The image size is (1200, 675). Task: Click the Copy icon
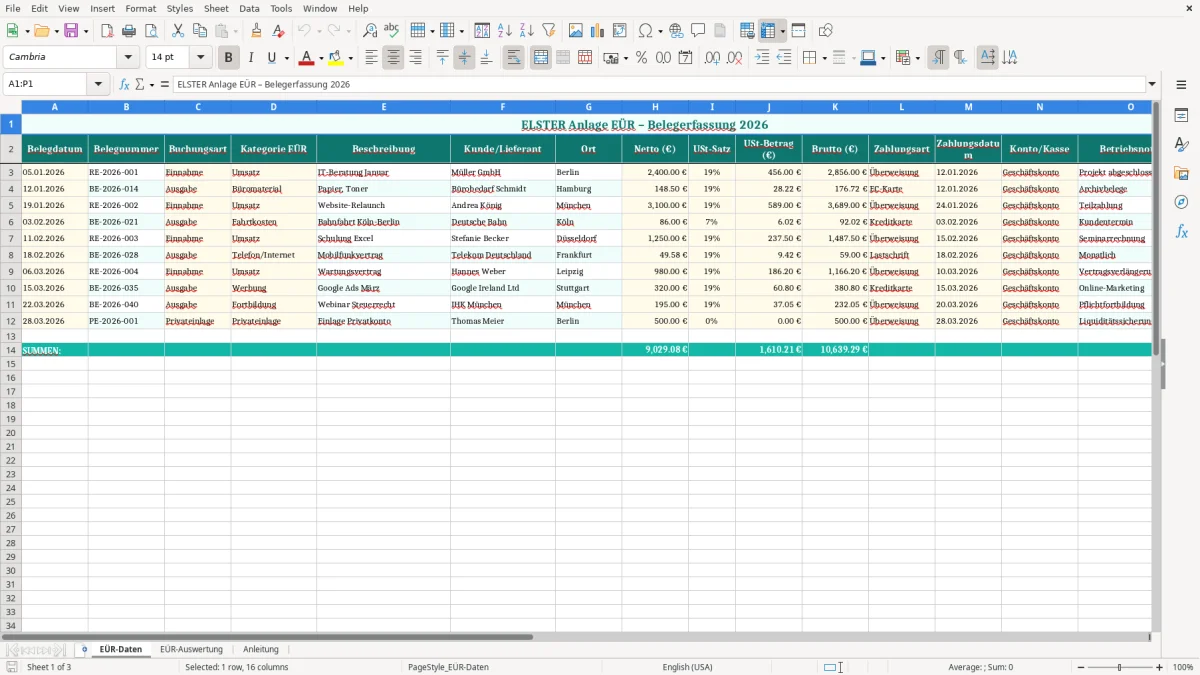click(200, 31)
